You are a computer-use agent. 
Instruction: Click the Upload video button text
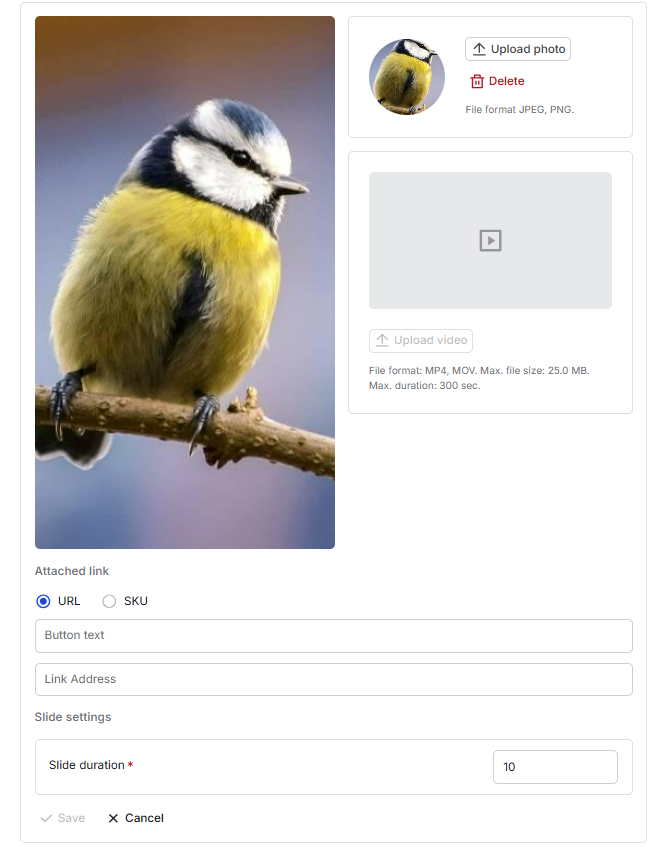430,340
